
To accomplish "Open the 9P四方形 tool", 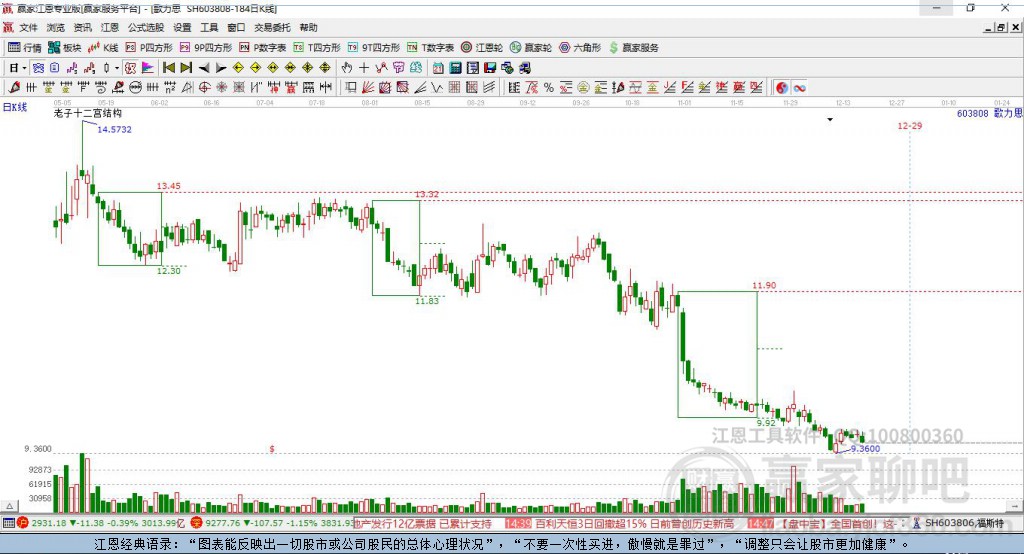I will click(x=206, y=48).
